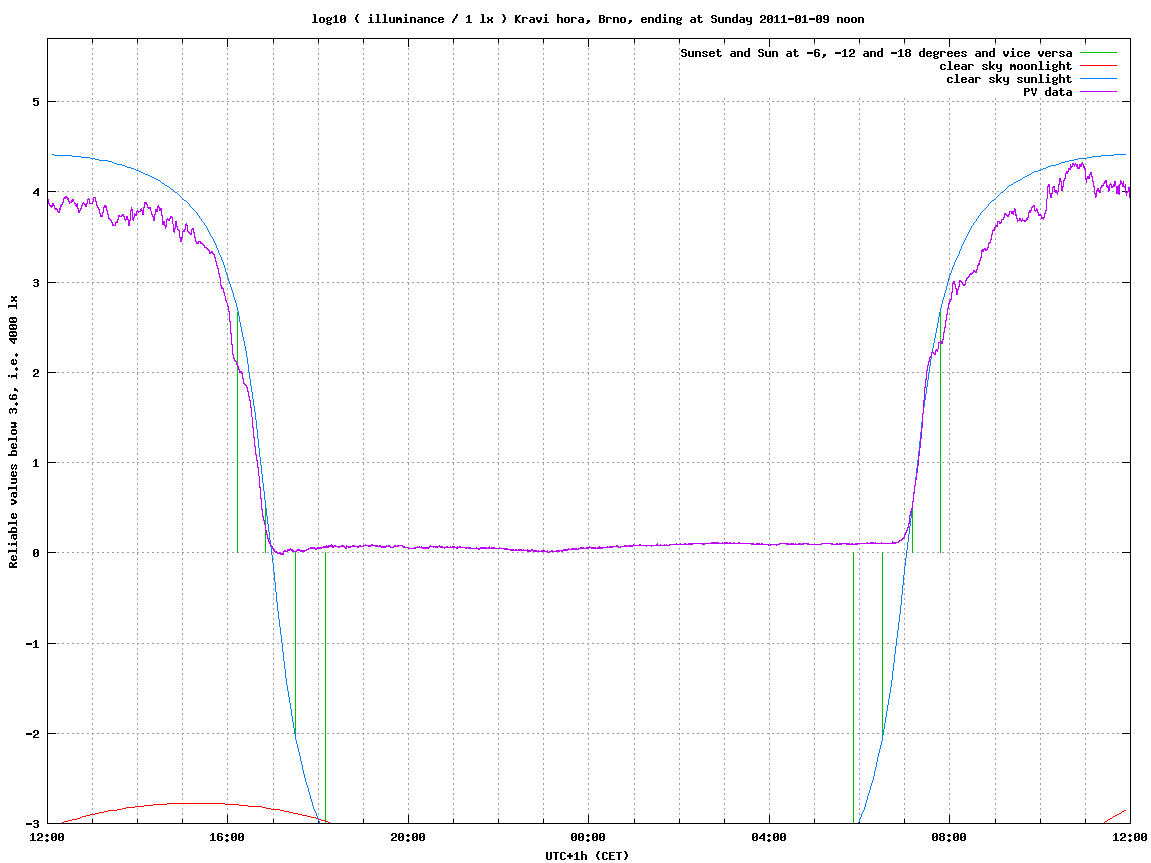Click the y-axis label '2'

(35, 373)
